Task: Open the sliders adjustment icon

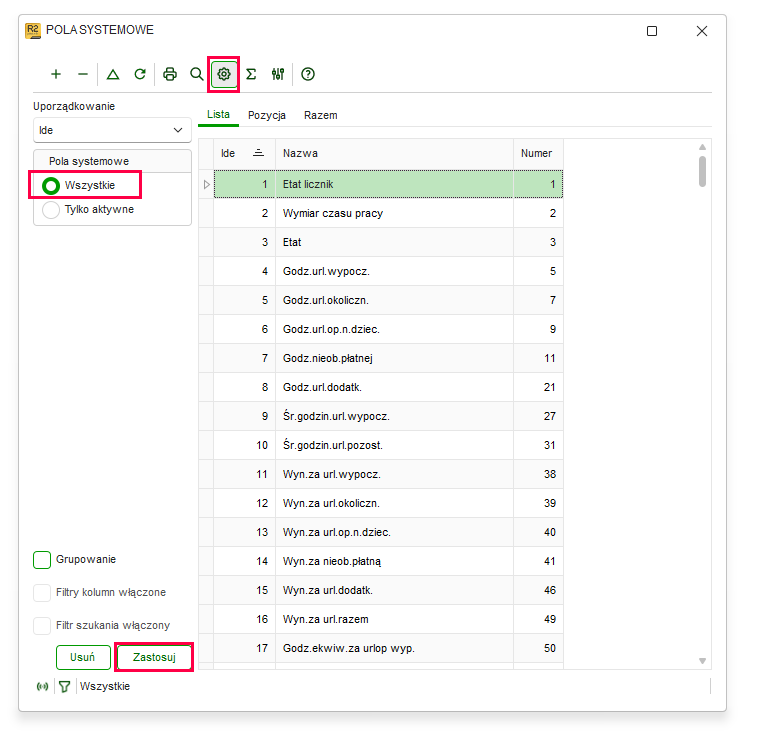Action: (278, 74)
